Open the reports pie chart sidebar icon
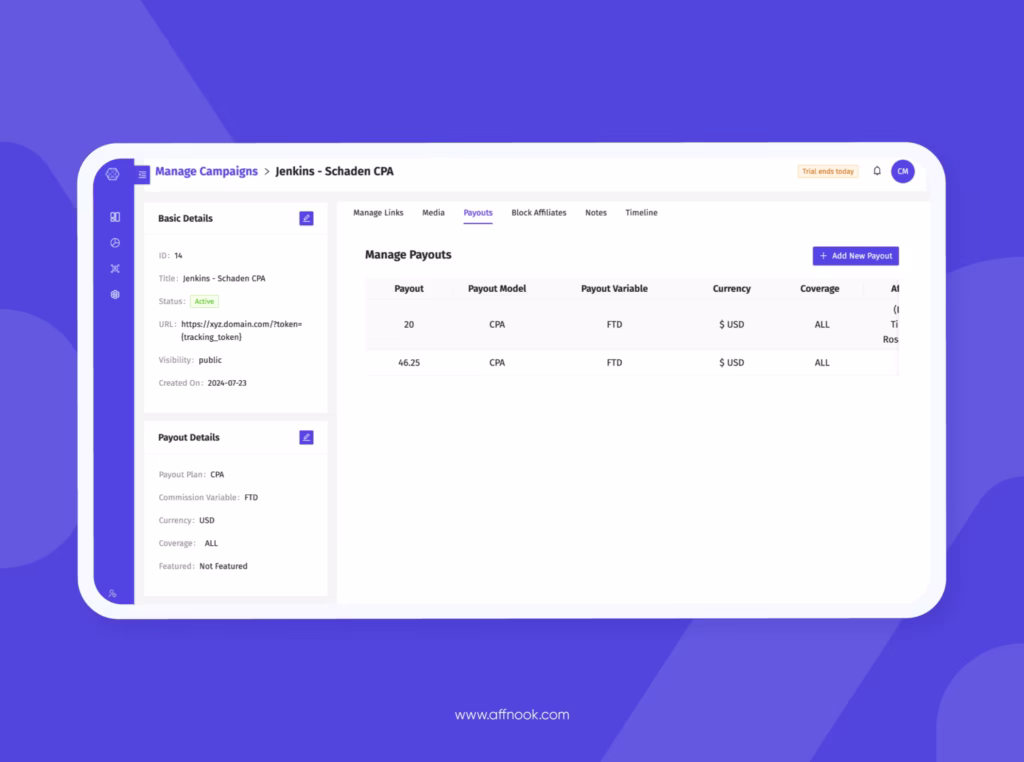The height and width of the screenshot is (762, 1024). click(115, 243)
